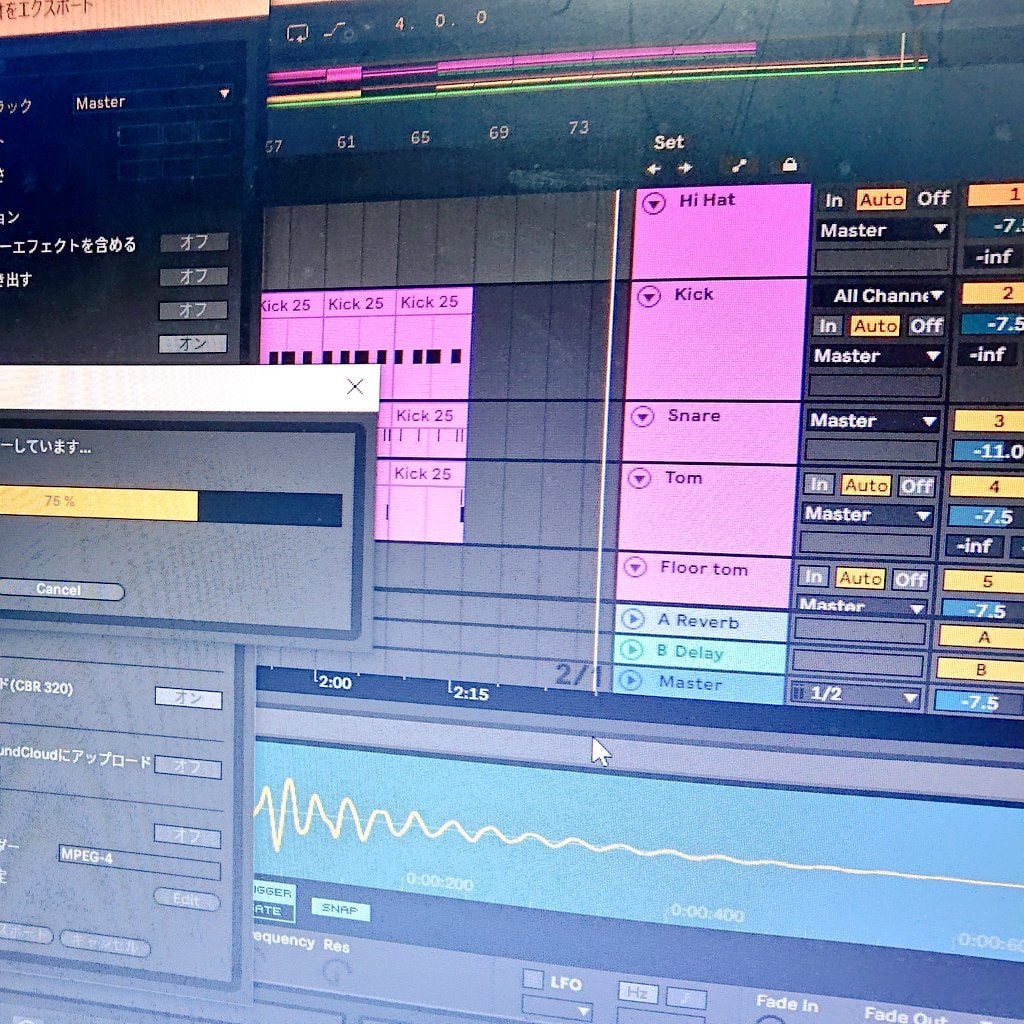Click Snare track activator 3
The image size is (1024, 1024).
coord(989,421)
